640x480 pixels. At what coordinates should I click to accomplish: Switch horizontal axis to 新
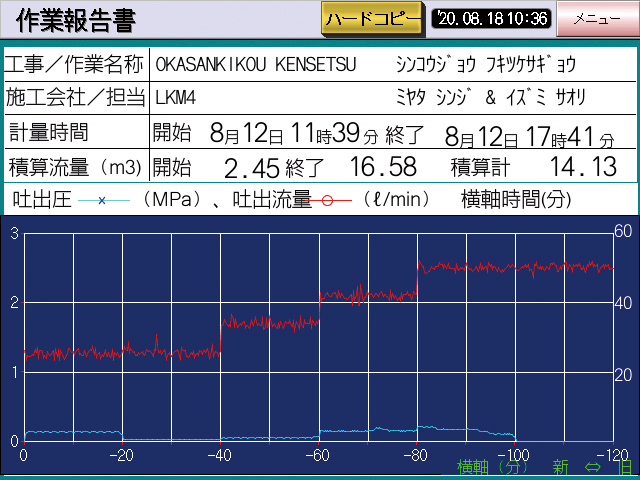click(x=560, y=467)
